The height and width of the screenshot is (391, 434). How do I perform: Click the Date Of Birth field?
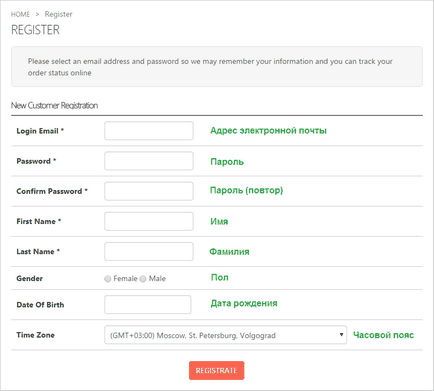click(x=148, y=304)
